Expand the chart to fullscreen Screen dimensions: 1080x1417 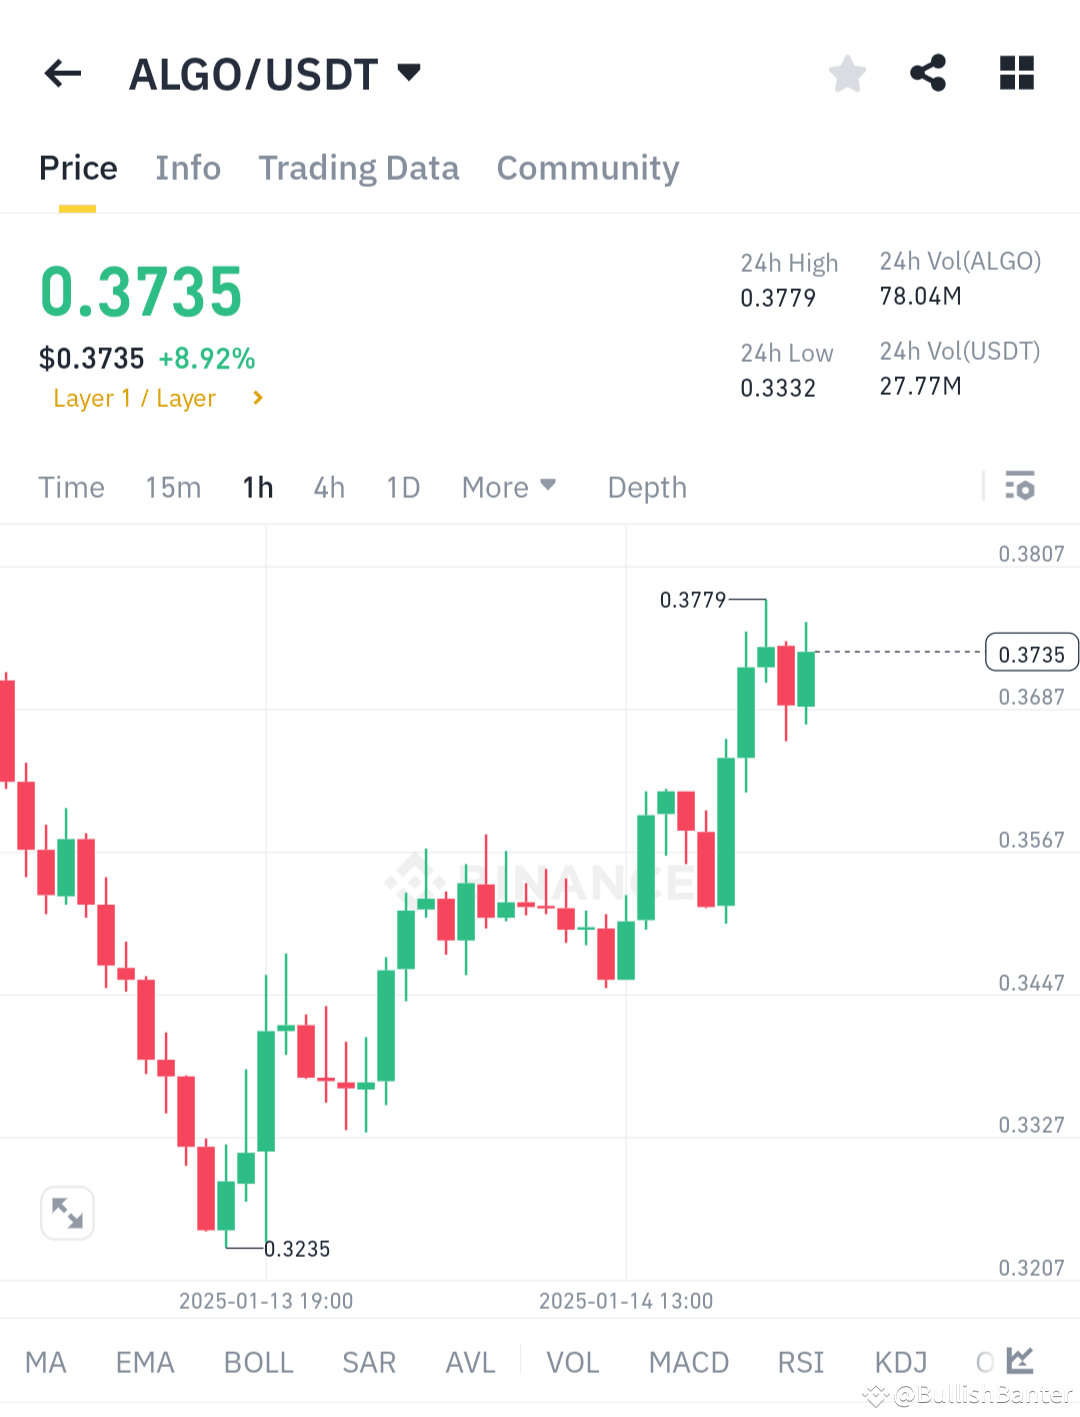(67, 1212)
